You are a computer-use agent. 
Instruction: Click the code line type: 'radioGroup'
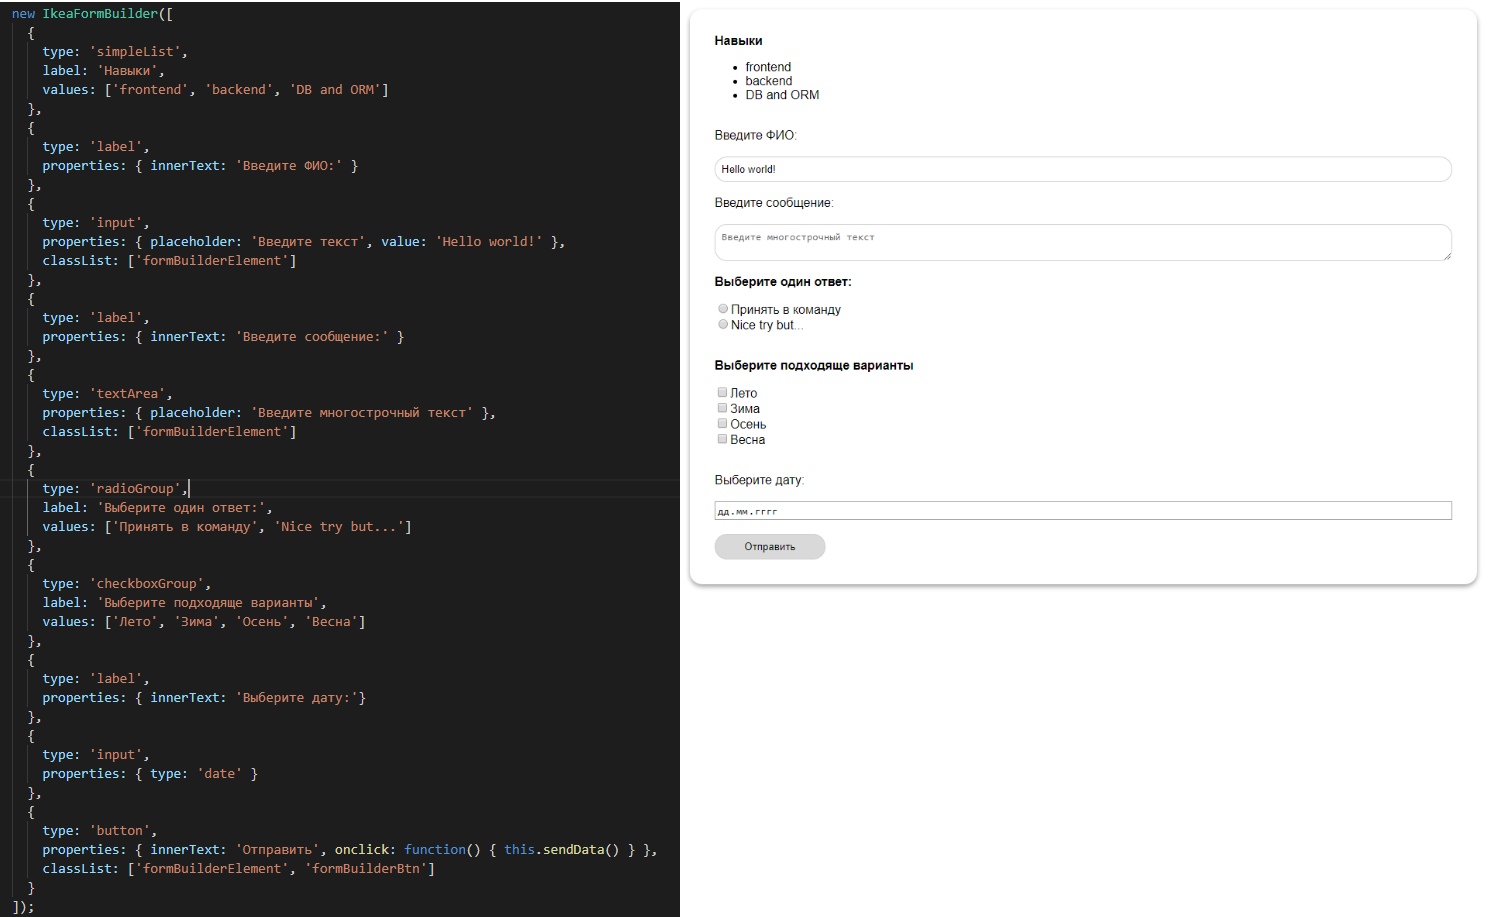tap(115, 489)
